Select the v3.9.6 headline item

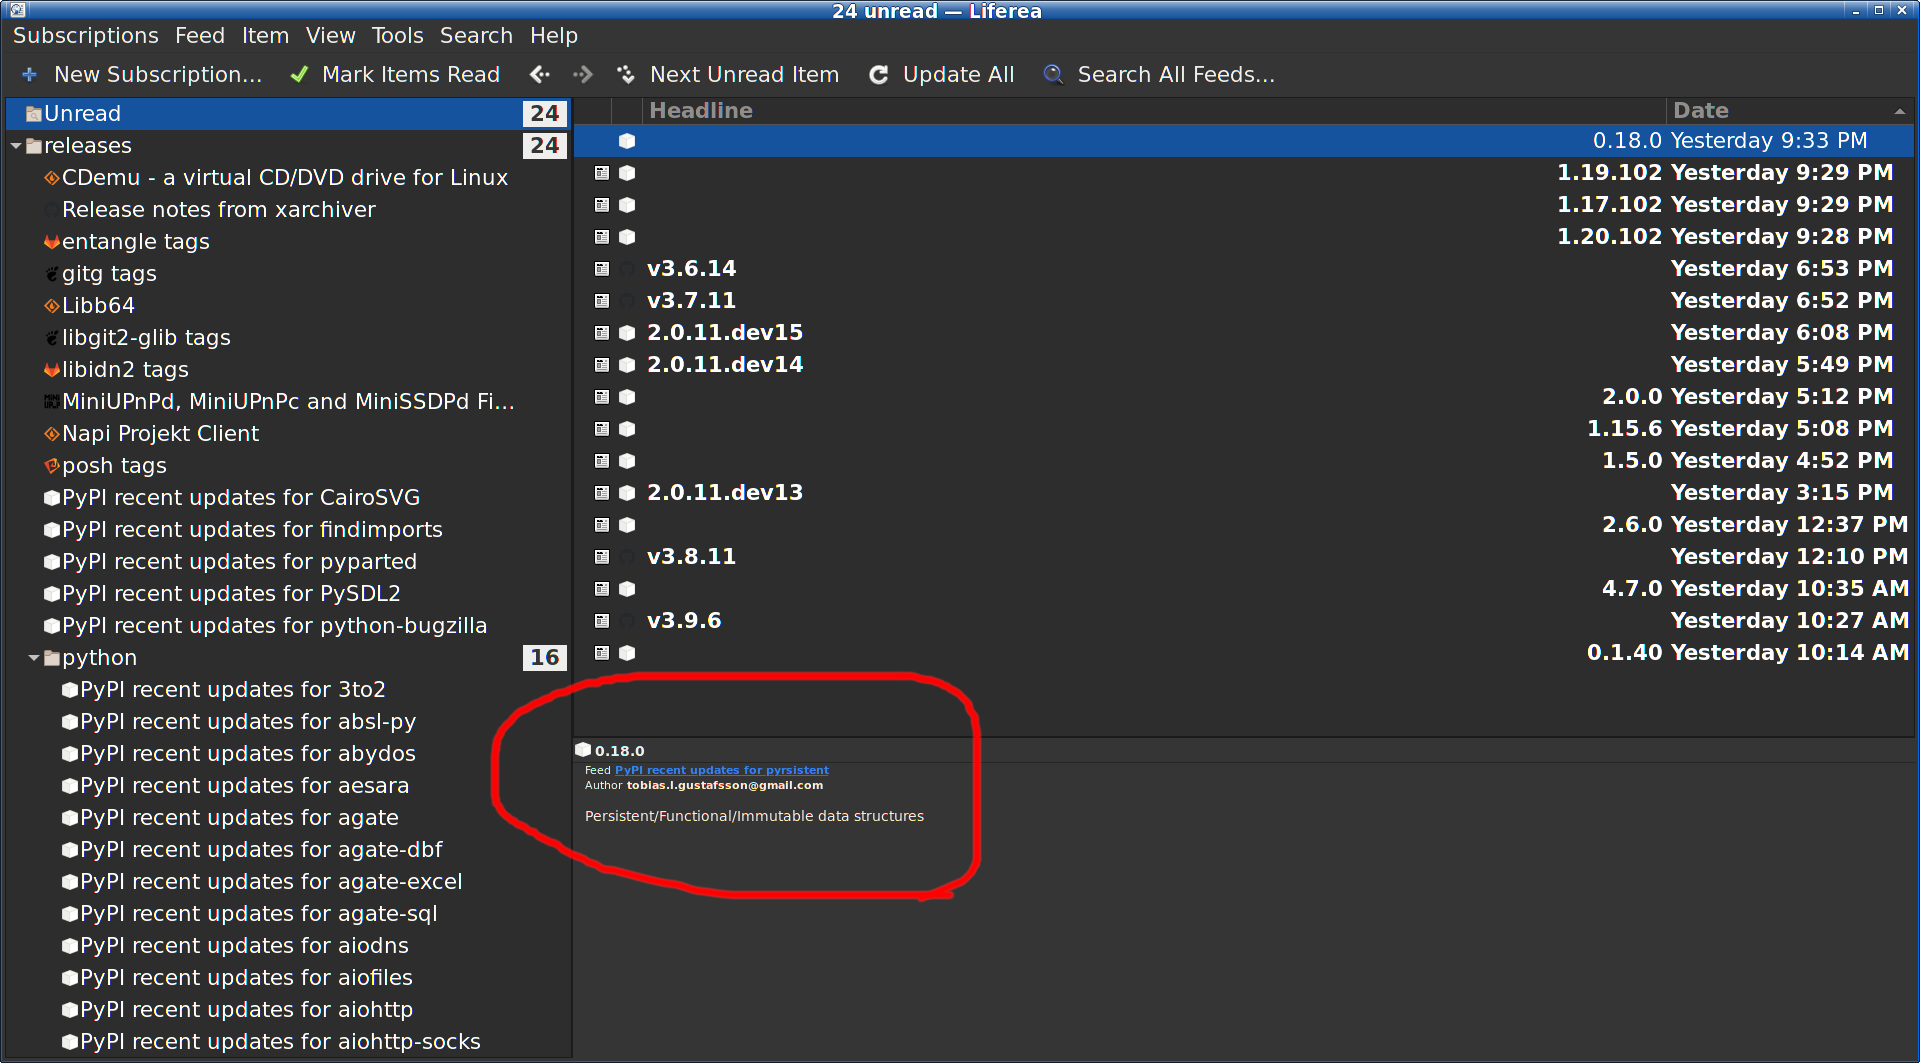(684, 621)
